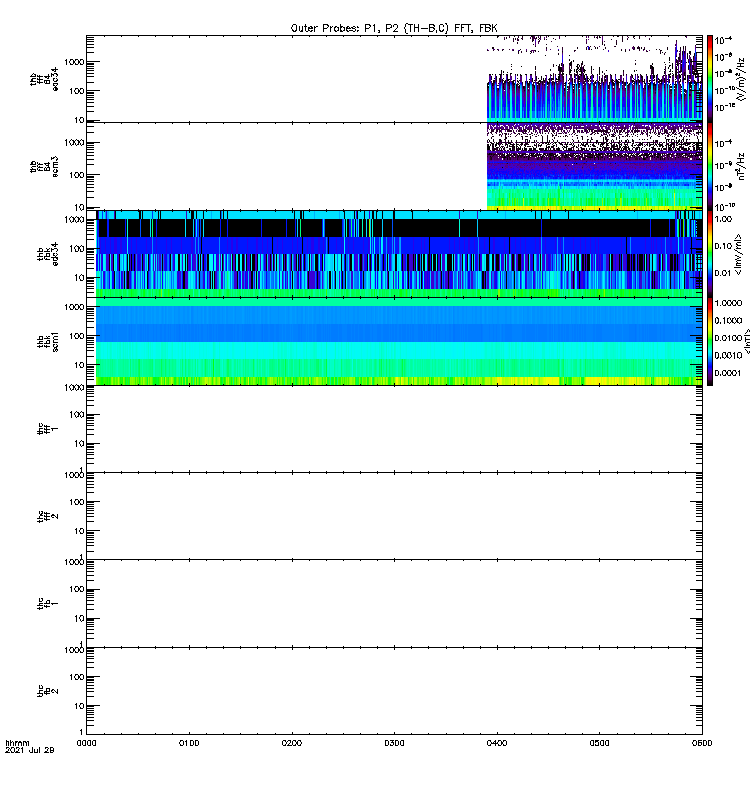Click the 'thb fbk scm1' axis label
The height and width of the screenshot is (800, 750).
(48, 342)
